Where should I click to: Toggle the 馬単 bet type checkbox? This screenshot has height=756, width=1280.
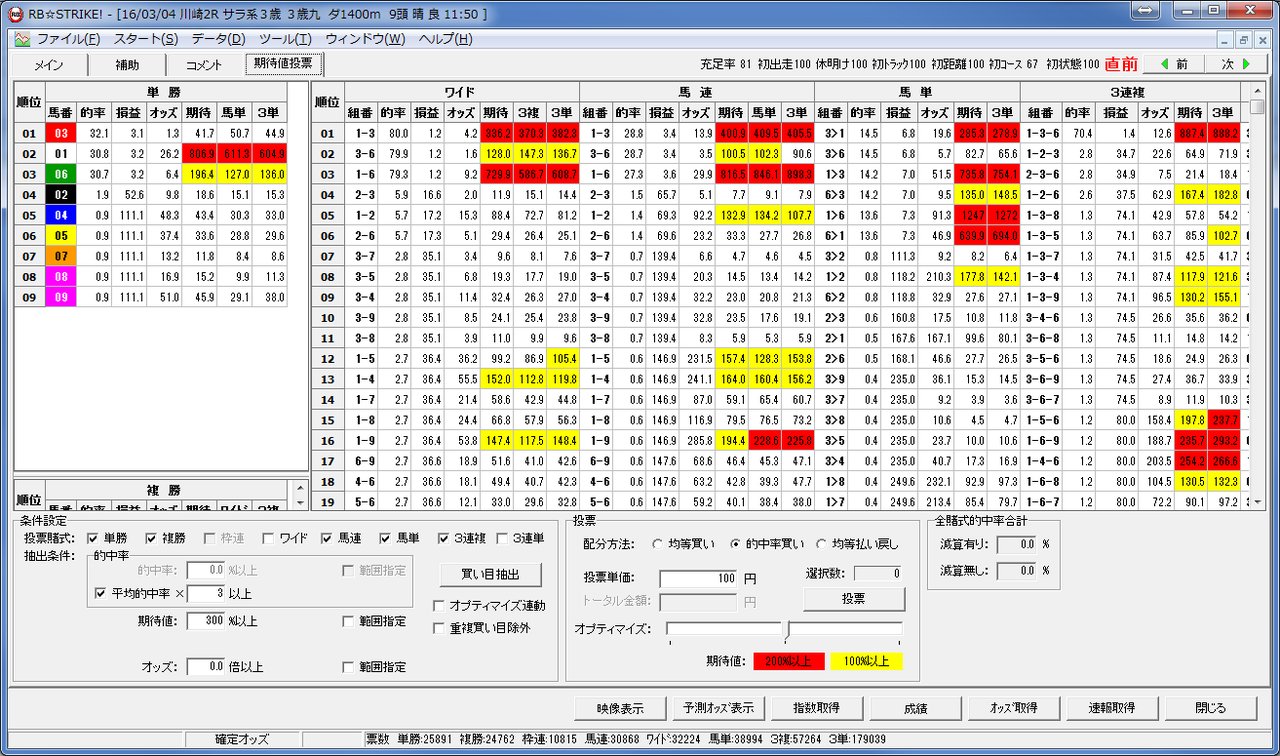(x=384, y=538)
